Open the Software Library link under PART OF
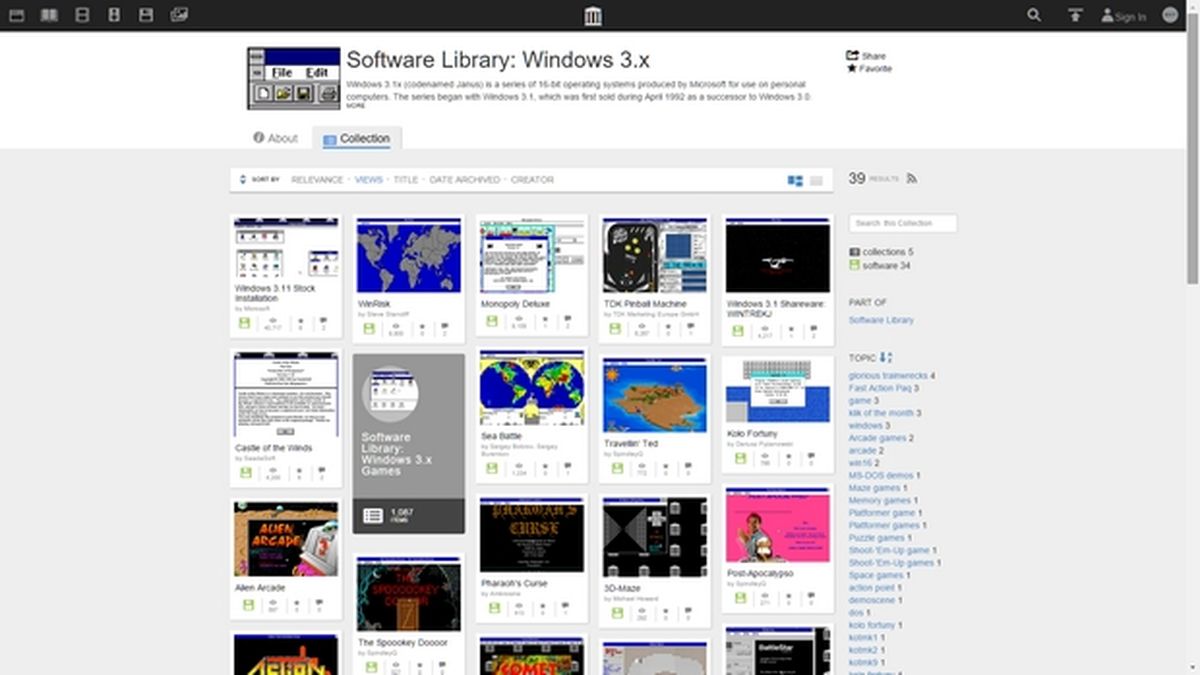 (x=878, y=320)
